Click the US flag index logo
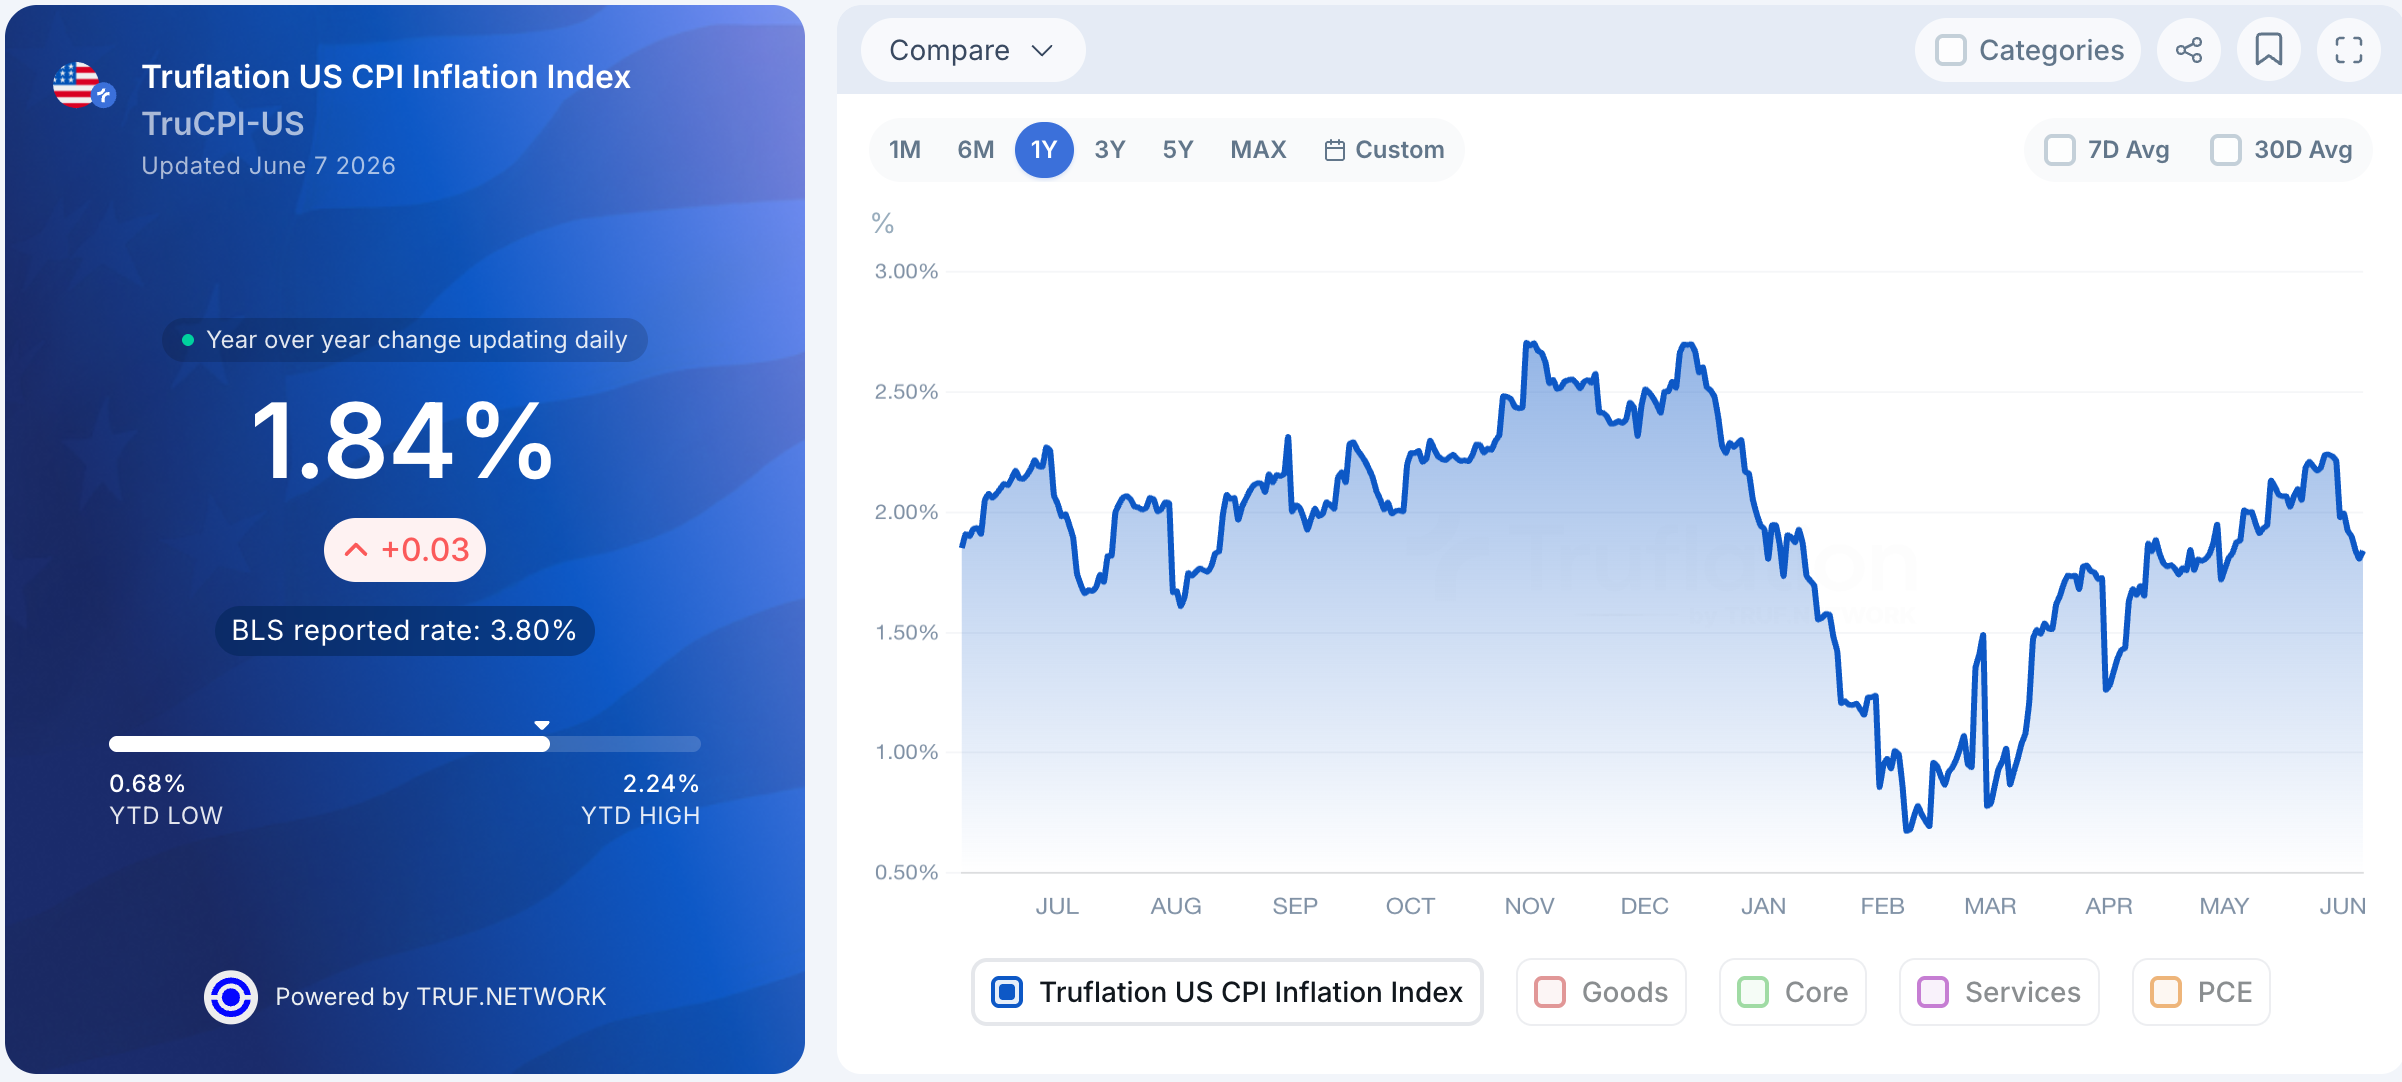The height and width of the screenshot is (1082, 2402). tap(84, 85)
